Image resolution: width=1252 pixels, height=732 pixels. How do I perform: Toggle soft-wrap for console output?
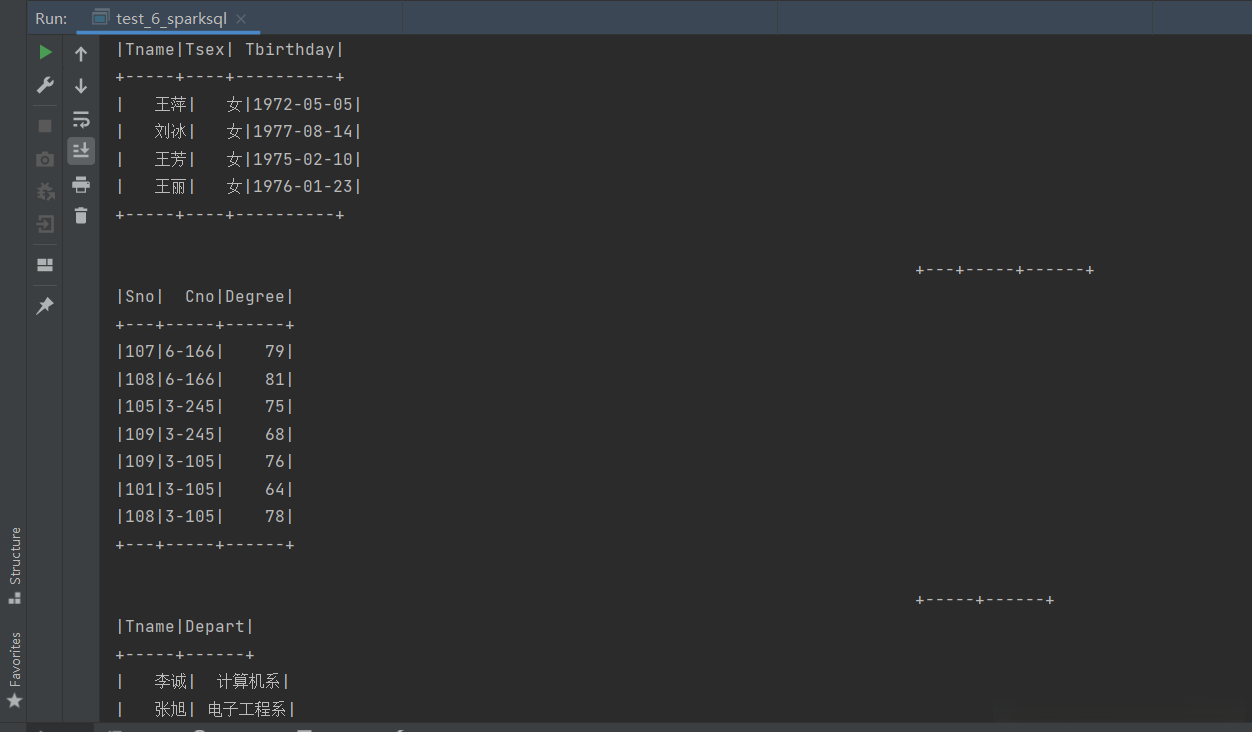(81, 119)
